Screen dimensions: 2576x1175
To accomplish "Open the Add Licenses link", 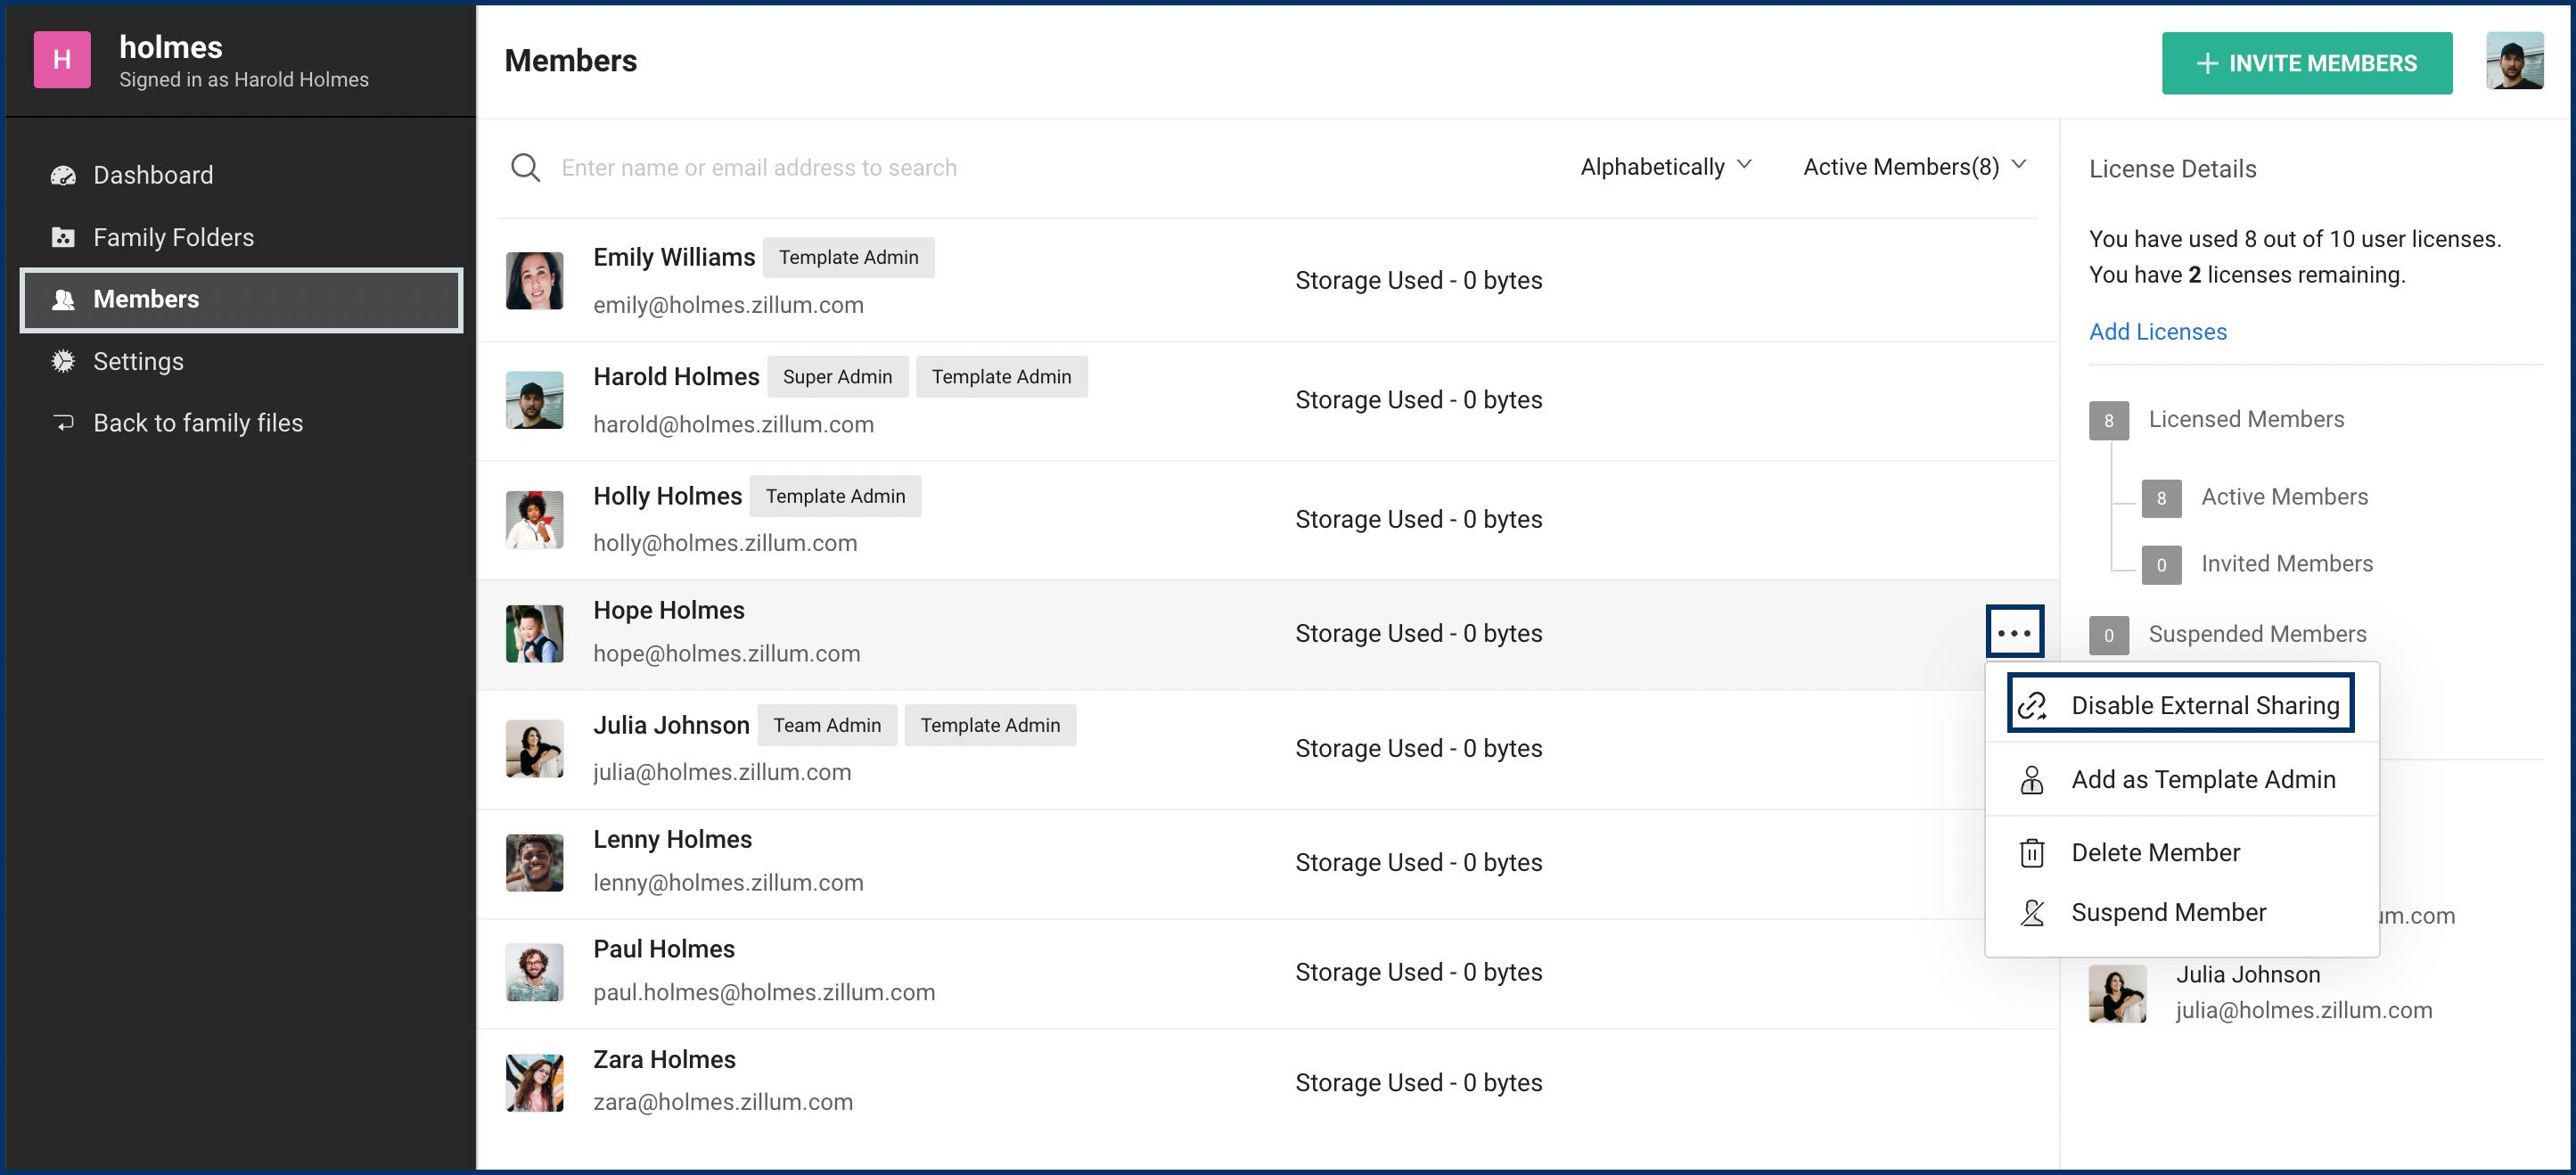I will point(2157,332).
